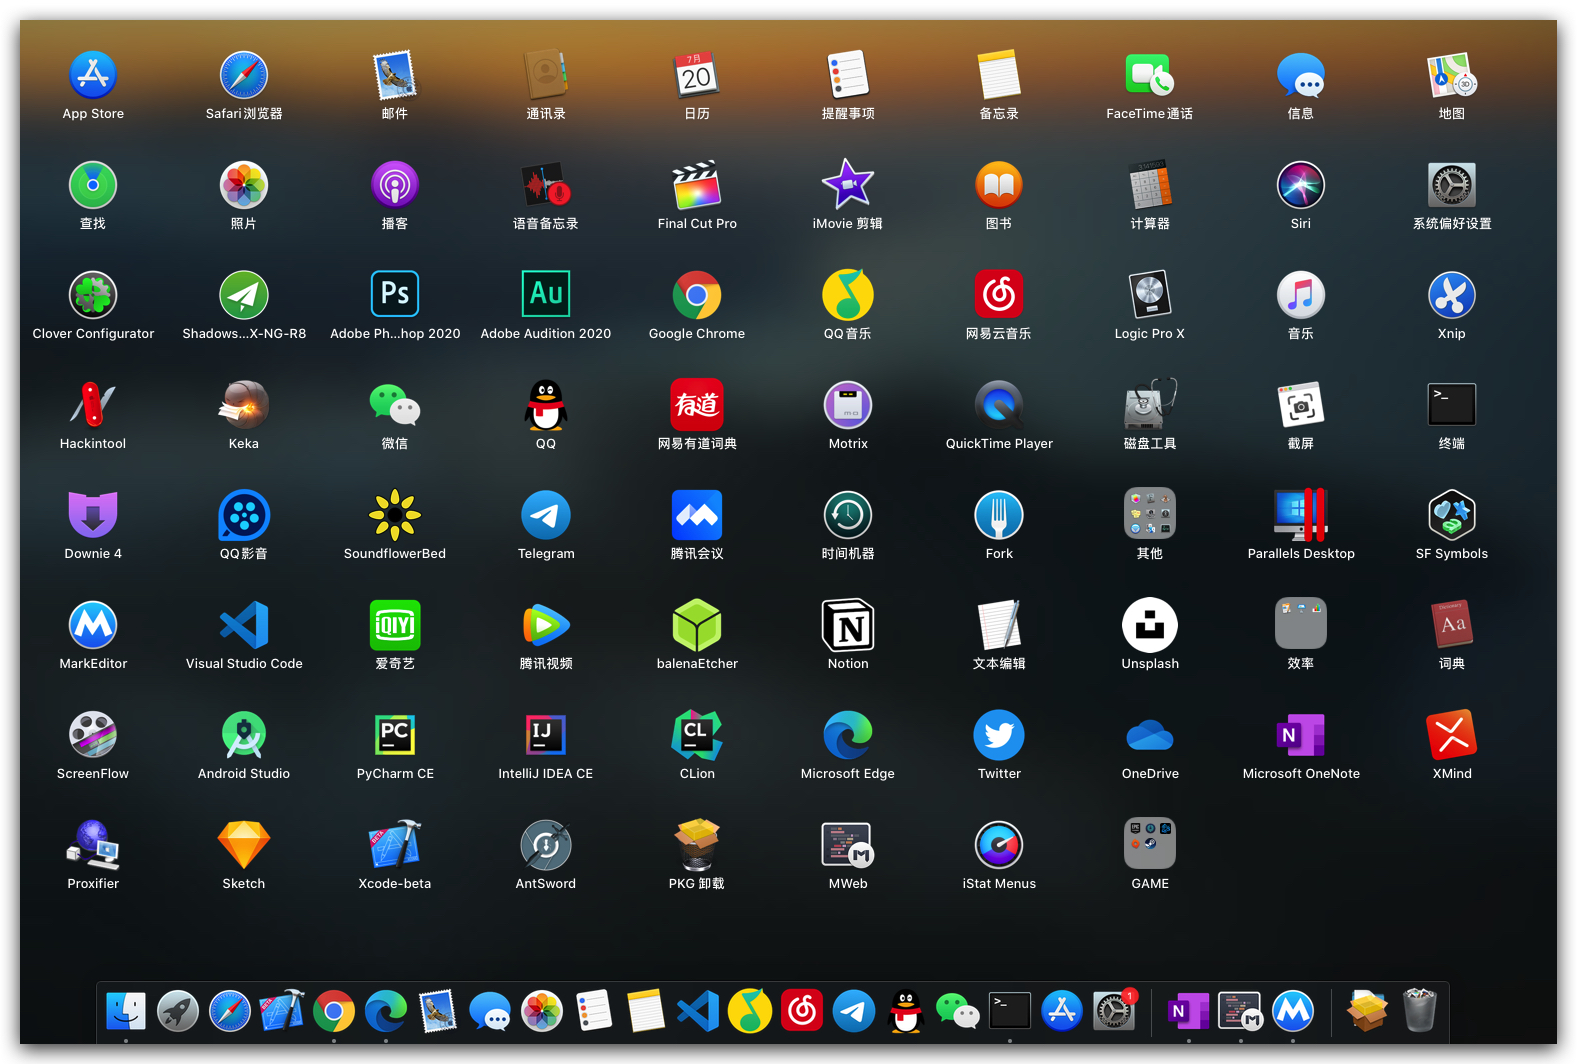Start Parallels Desktop
Image resolution: width=1577 pixels, height=1064 pixels.
tap(1300, 516)
